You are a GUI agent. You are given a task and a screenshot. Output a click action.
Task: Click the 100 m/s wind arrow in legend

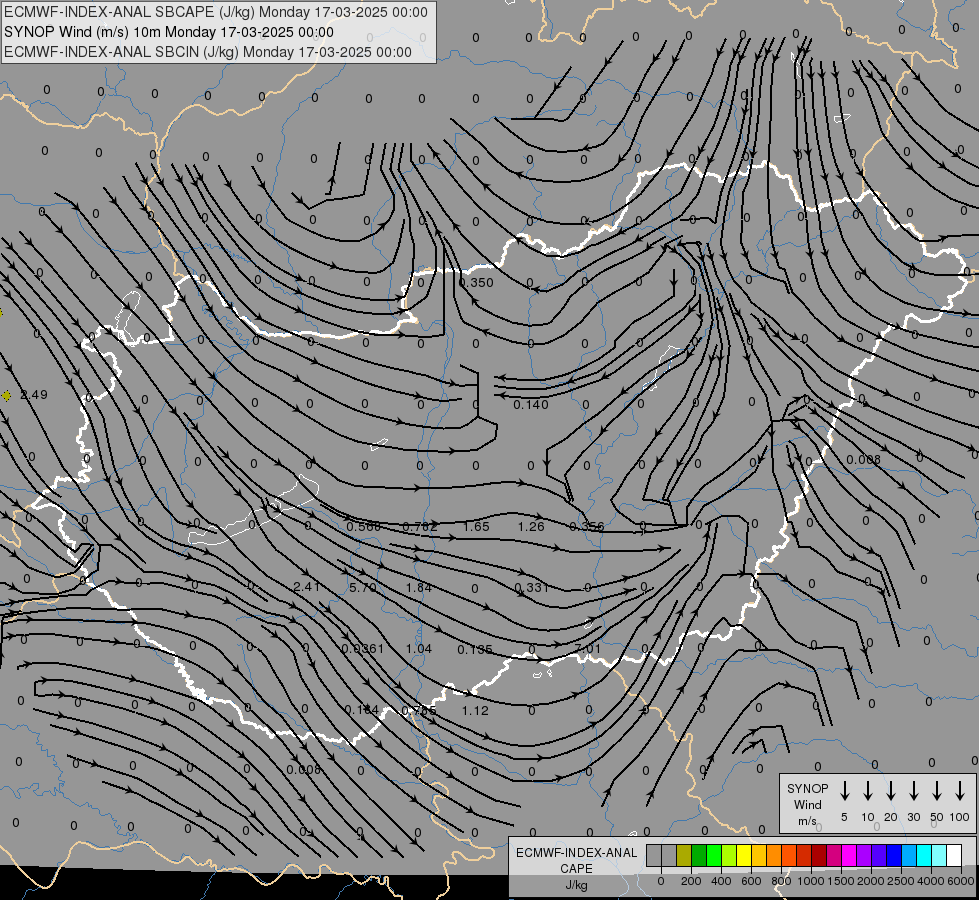[960, 791]
